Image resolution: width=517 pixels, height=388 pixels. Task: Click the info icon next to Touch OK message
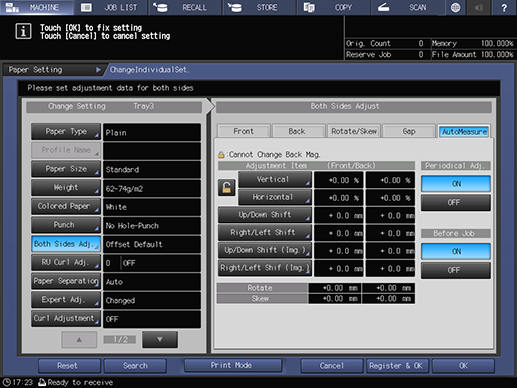pos(23,32)
